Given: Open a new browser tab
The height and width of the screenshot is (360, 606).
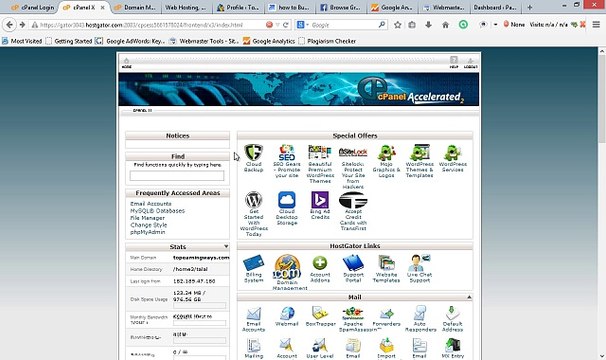Looking at the screenshot, I should (529, 7).
